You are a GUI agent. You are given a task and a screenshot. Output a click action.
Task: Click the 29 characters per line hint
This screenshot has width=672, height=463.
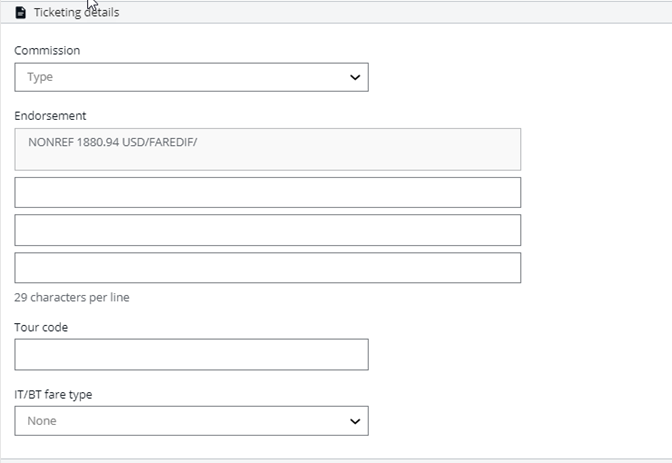pos(72,297)
